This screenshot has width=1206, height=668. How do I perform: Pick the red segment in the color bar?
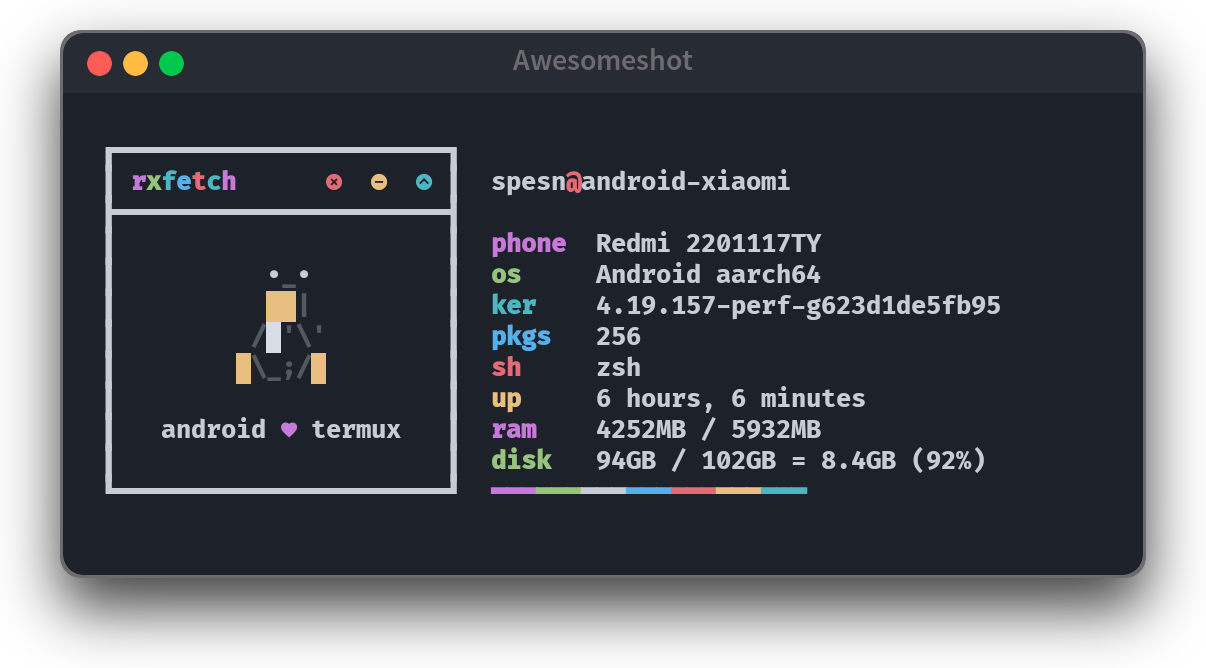click(693, 490)
